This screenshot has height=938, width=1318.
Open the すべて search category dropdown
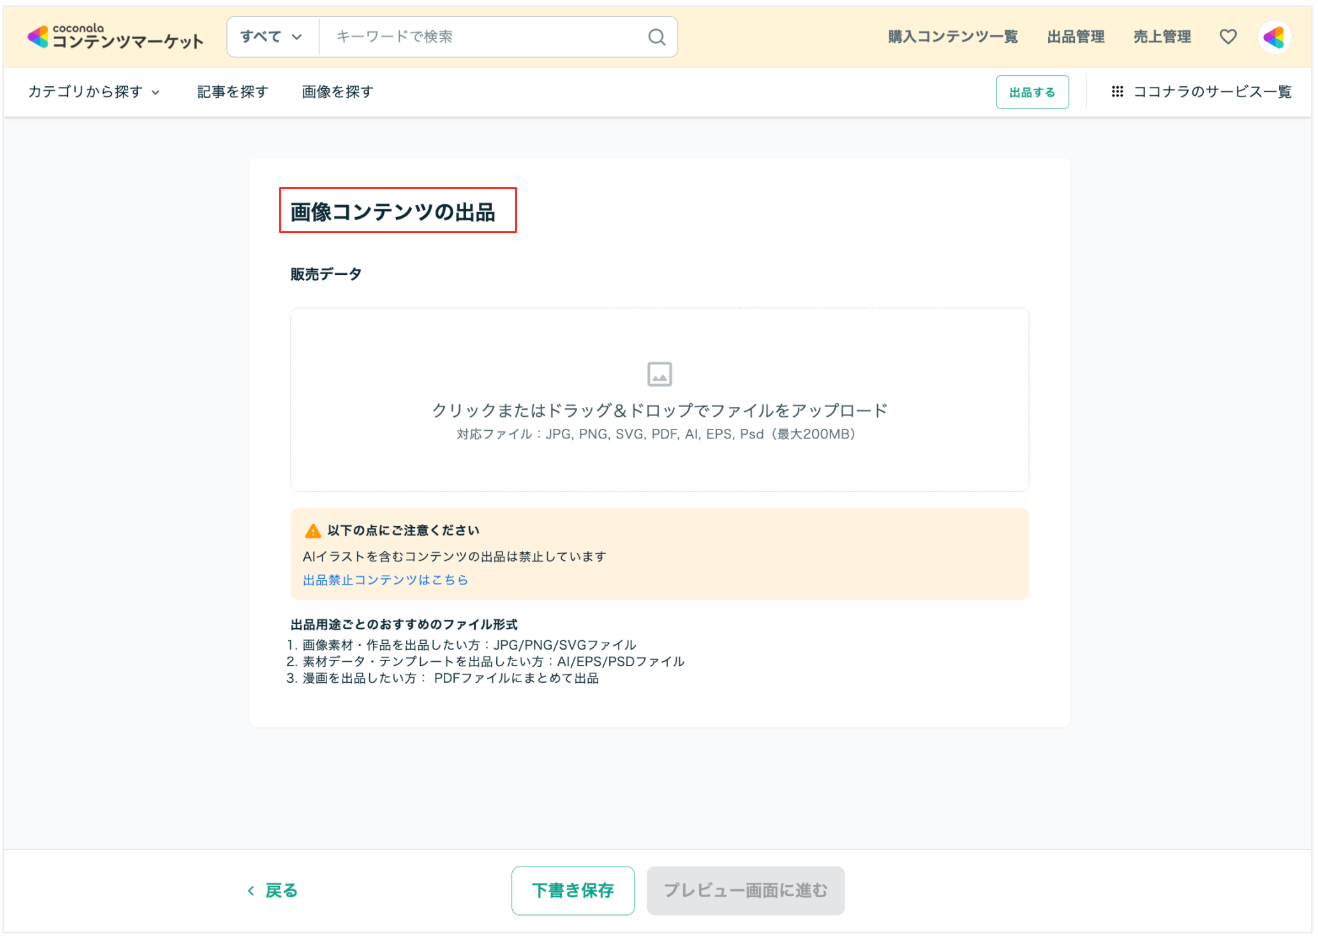(272, 36)
